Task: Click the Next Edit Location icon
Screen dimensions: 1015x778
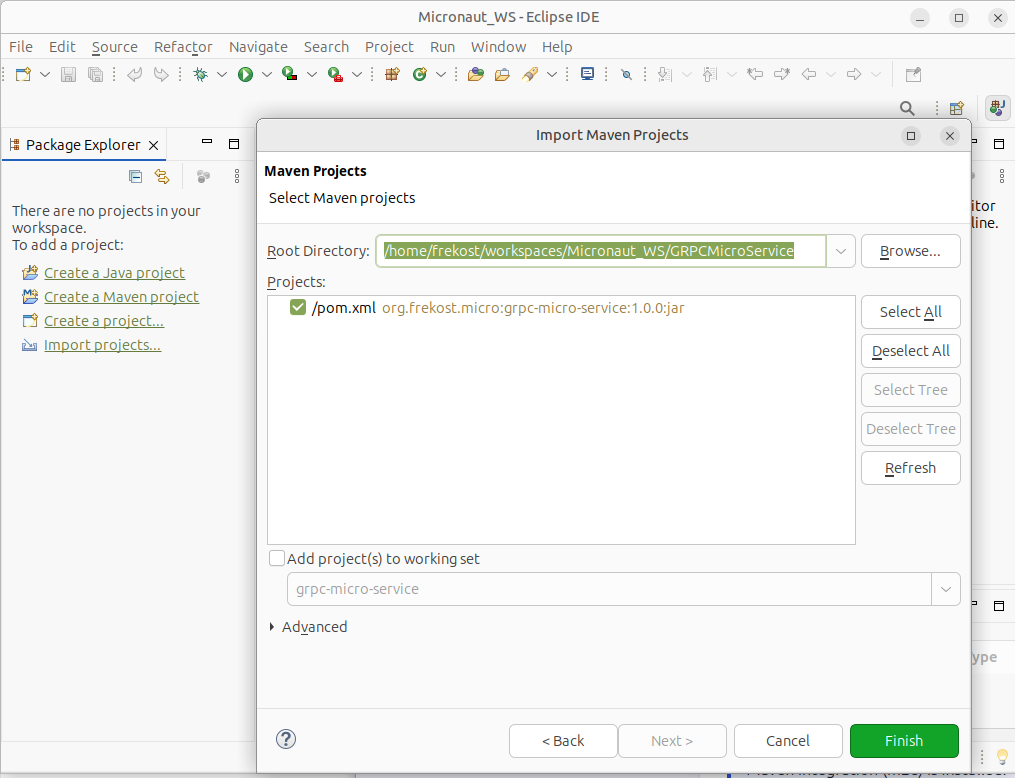Action: (x=782, y=74)
